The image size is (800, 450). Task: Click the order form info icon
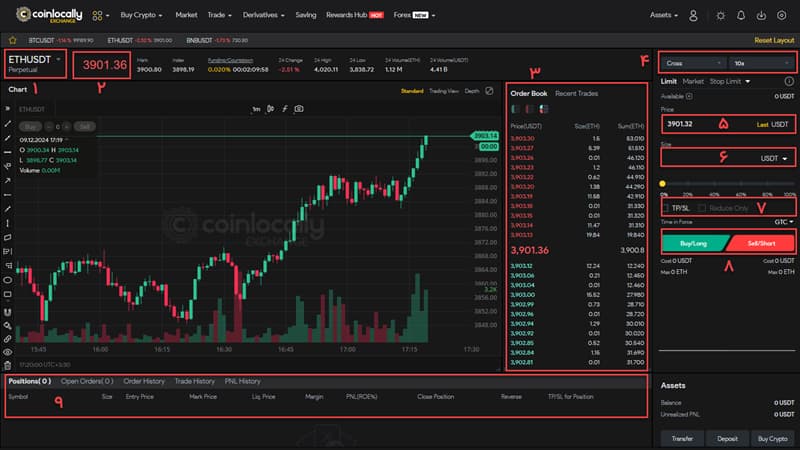[x=789, y=81]
